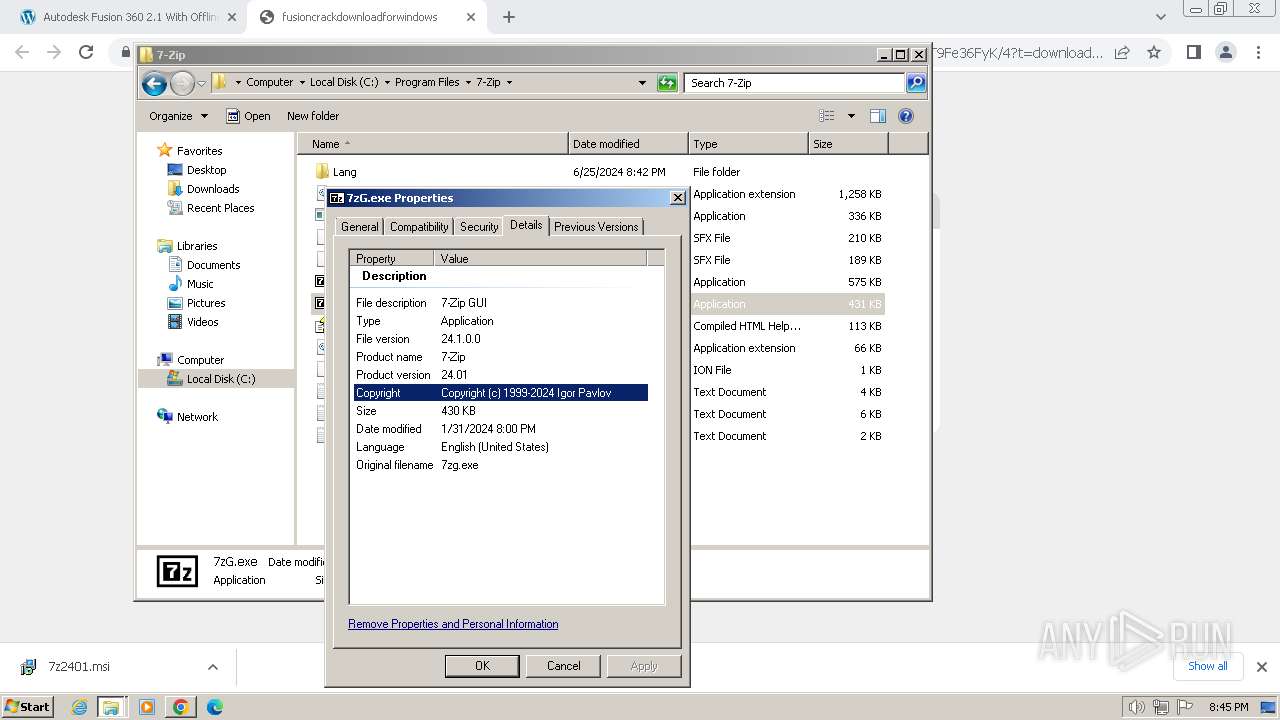Click Windows Start button
Viewport: 1280px width, 720px height.
(x=28, y=707)
